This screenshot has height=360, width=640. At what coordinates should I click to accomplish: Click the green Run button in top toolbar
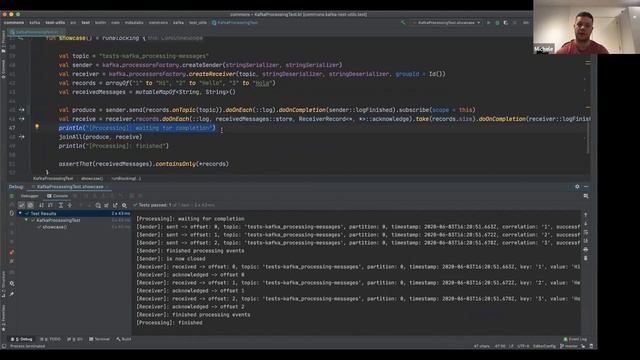[x=488, y=23]
